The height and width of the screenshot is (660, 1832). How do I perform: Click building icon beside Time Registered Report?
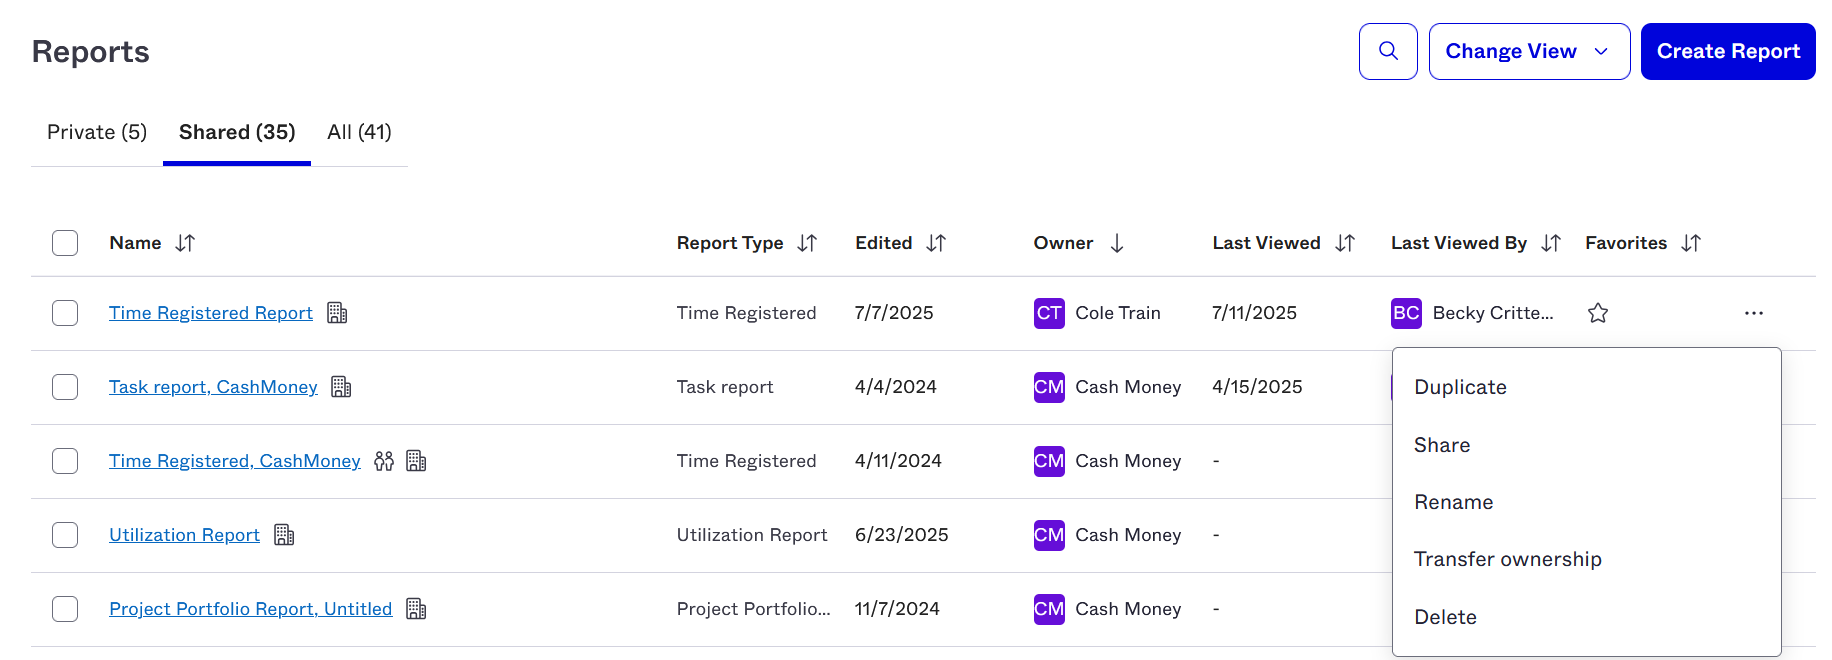tap(337, 313)
